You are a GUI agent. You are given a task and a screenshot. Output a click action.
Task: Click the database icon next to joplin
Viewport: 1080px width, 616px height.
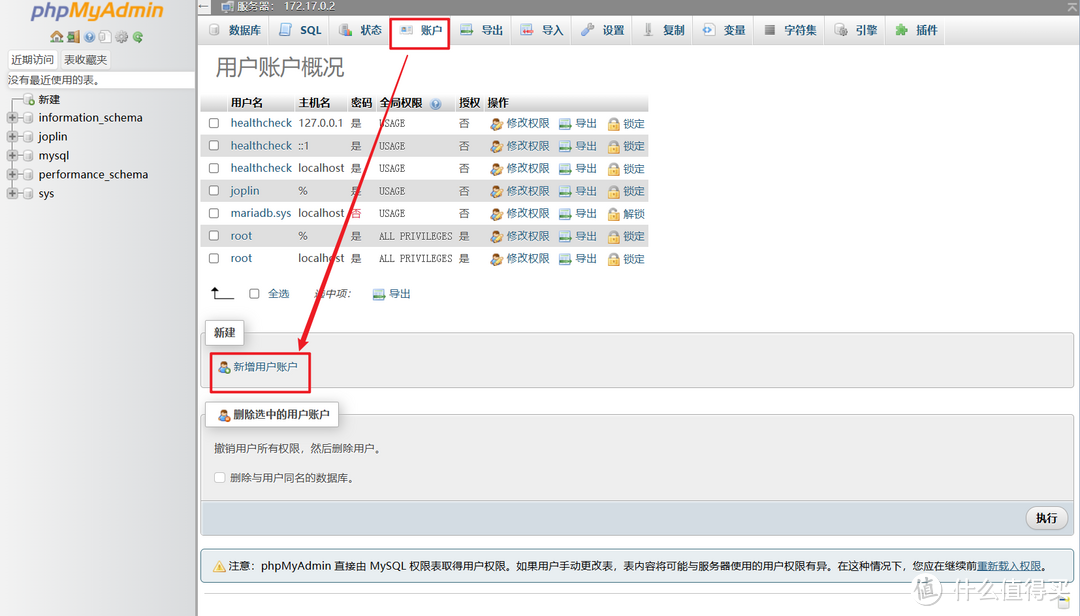(x=28, y=137)
